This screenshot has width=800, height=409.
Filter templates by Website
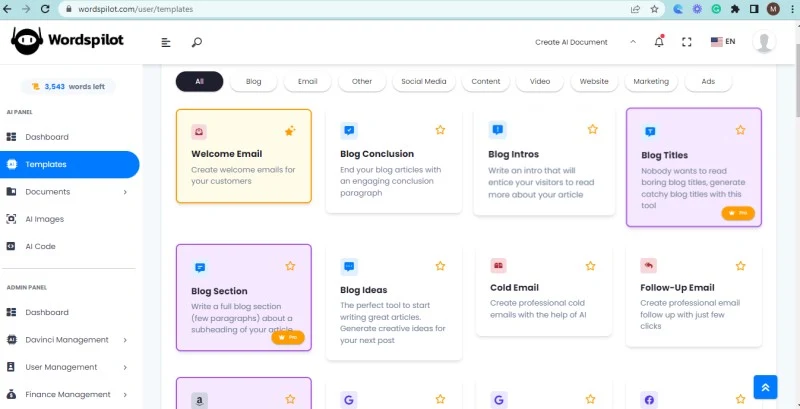tap(594, 82)
